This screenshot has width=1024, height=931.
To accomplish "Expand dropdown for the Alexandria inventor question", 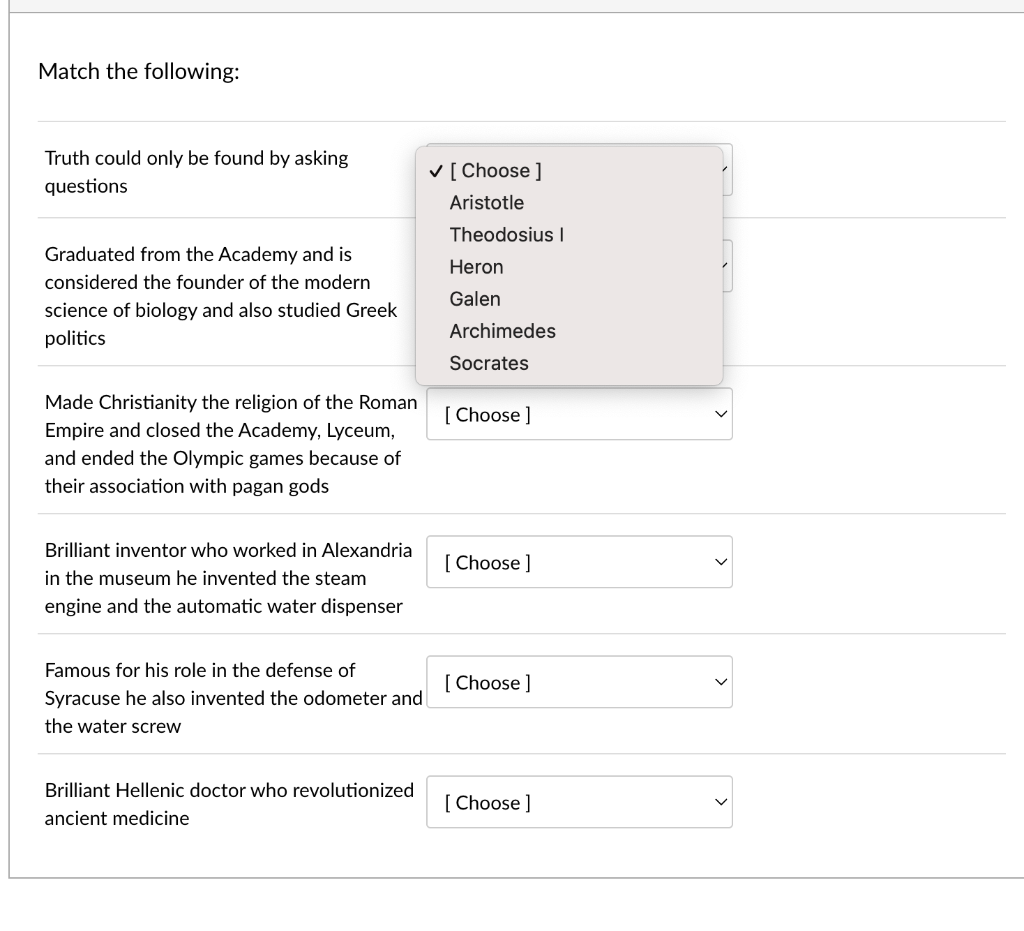I will click(x=579, y=562).
